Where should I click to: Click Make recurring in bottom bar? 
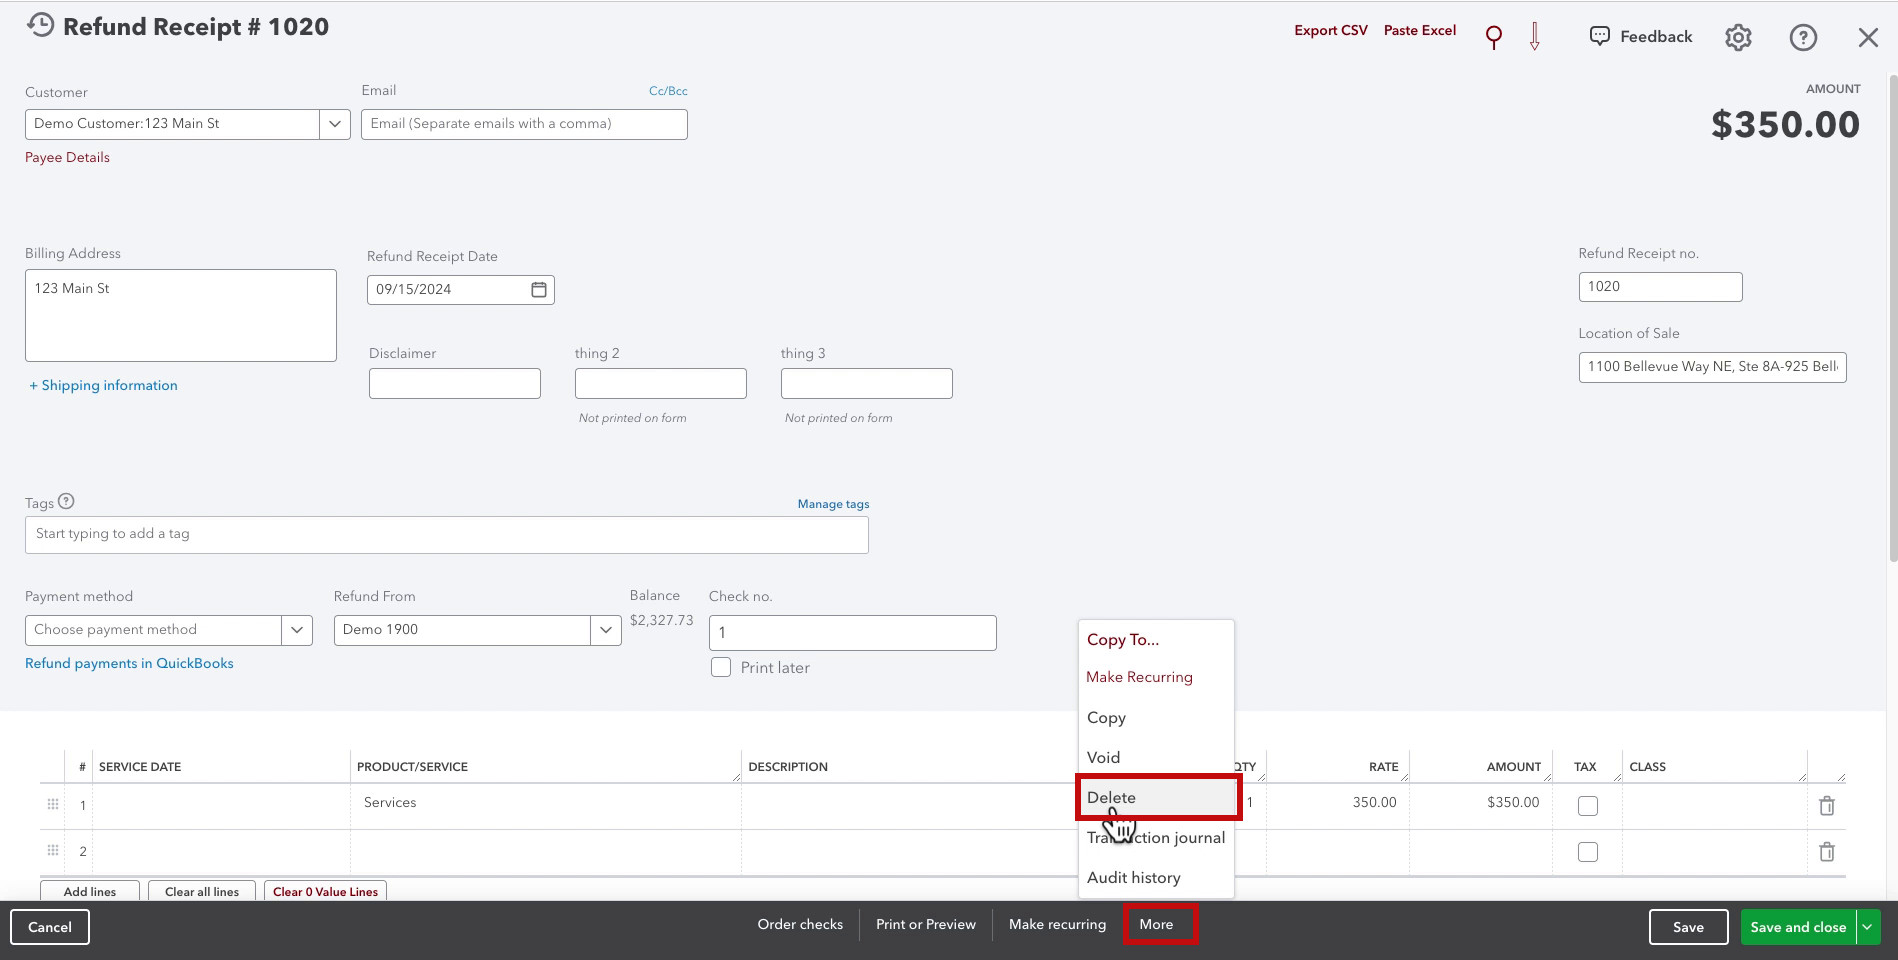tap(1057, 924)
